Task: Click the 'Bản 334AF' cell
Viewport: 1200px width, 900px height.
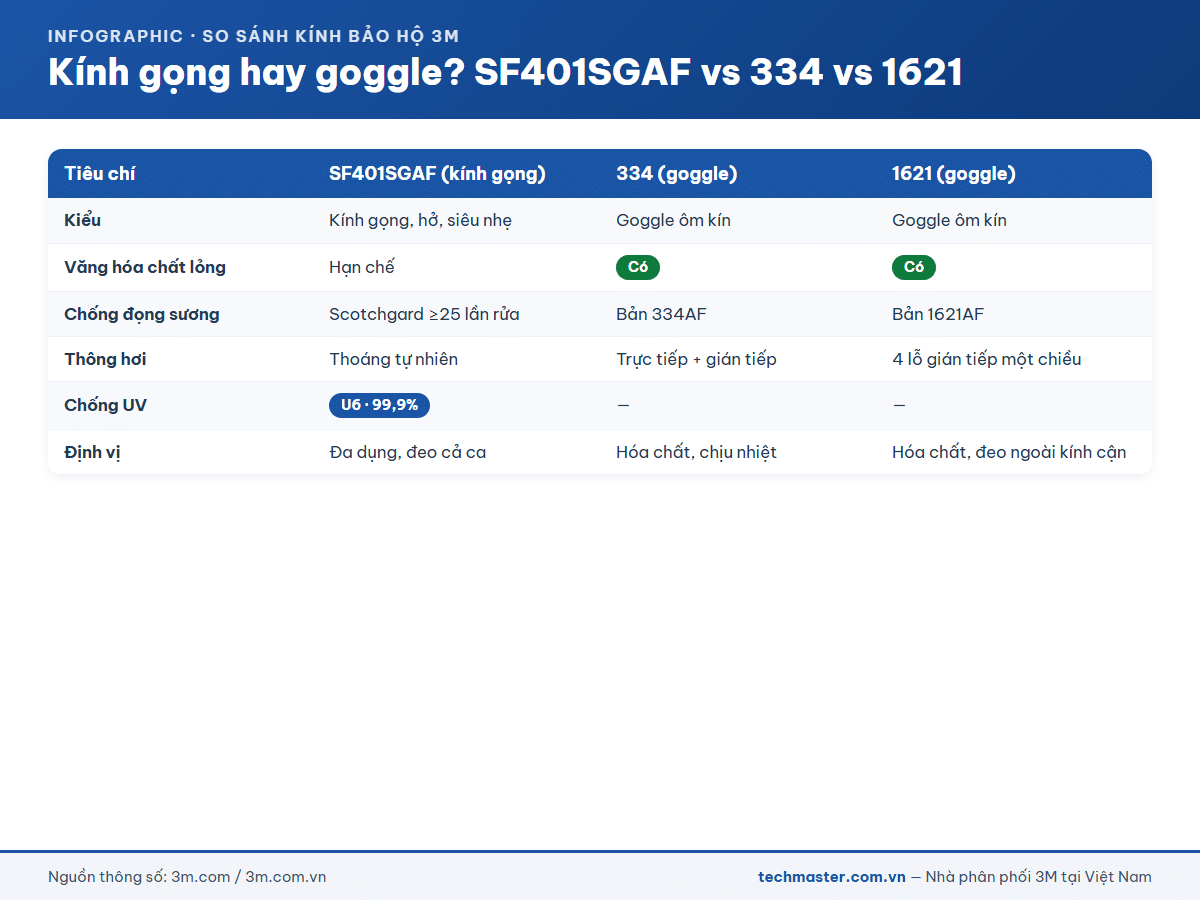Action: (662, 314)
